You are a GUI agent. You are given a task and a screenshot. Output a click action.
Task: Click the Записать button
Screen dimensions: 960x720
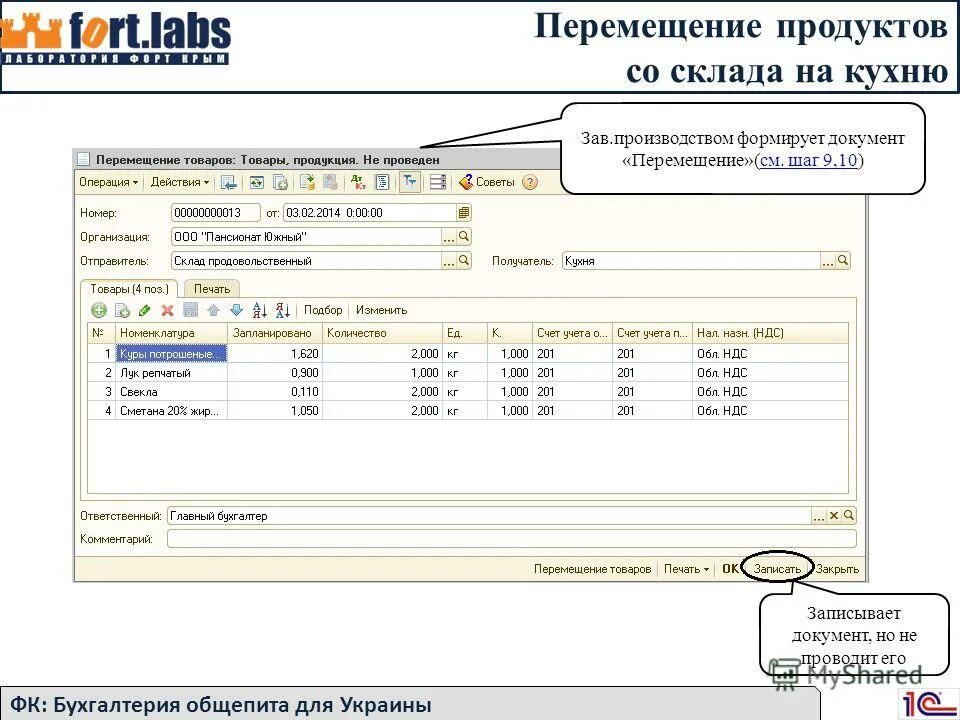[777, 569]
